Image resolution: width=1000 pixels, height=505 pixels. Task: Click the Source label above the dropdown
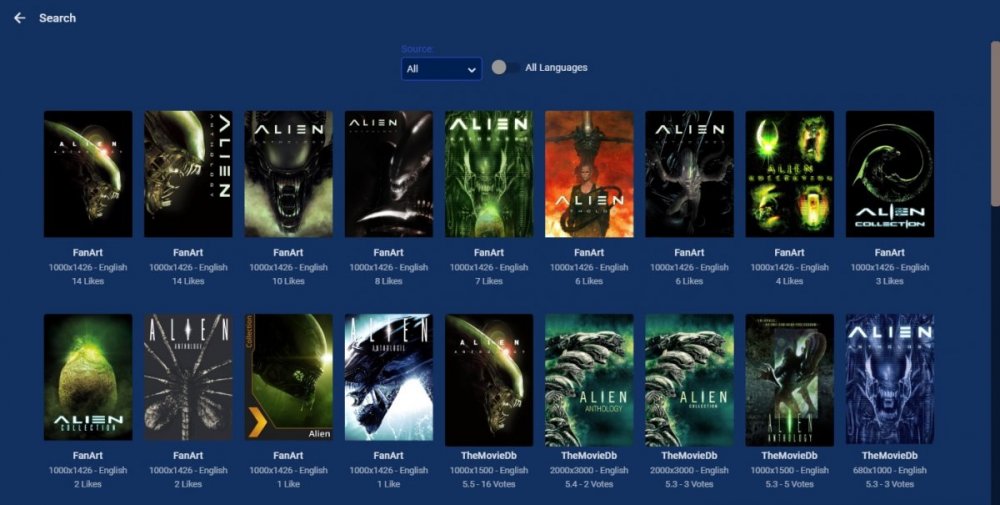tap(417, 49)
